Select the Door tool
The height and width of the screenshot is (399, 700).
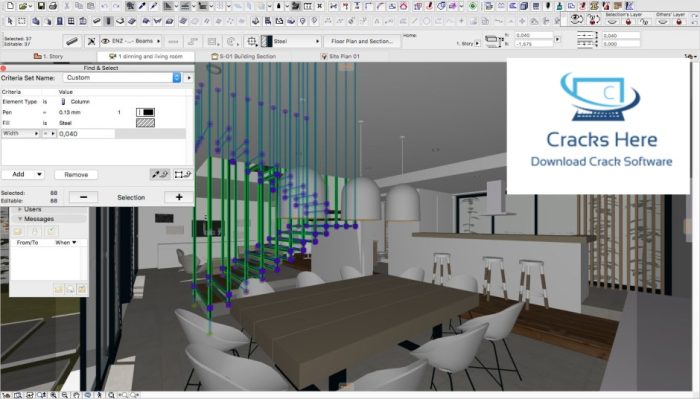coord(59,21)
